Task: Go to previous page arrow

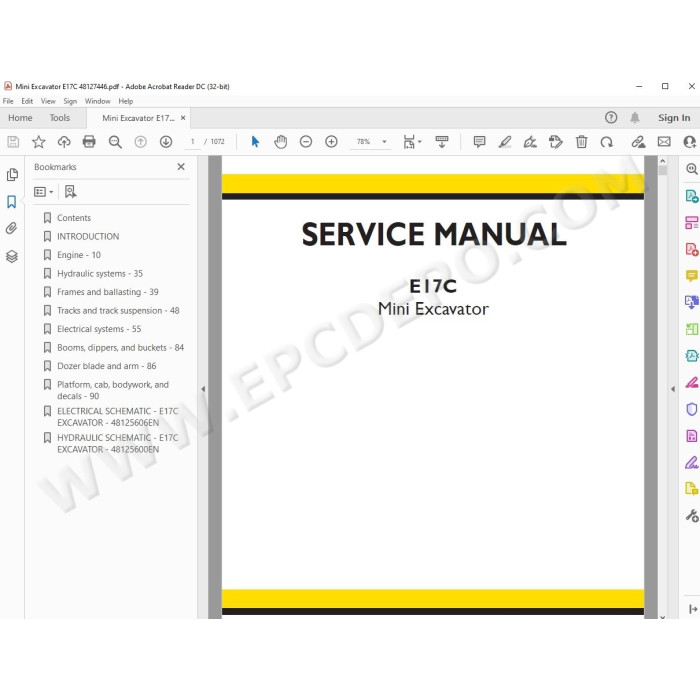Action: pyautogui.click(x=141, y=142)
